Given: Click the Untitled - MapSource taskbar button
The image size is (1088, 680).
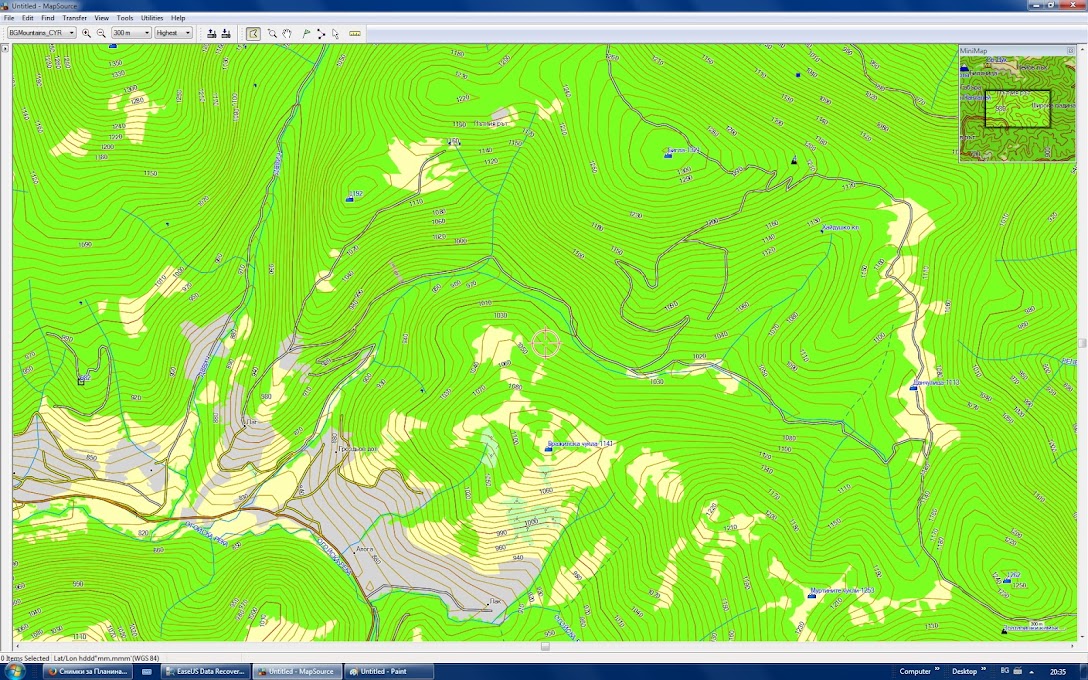Looking at the screenshot, I should pos(296,671).
